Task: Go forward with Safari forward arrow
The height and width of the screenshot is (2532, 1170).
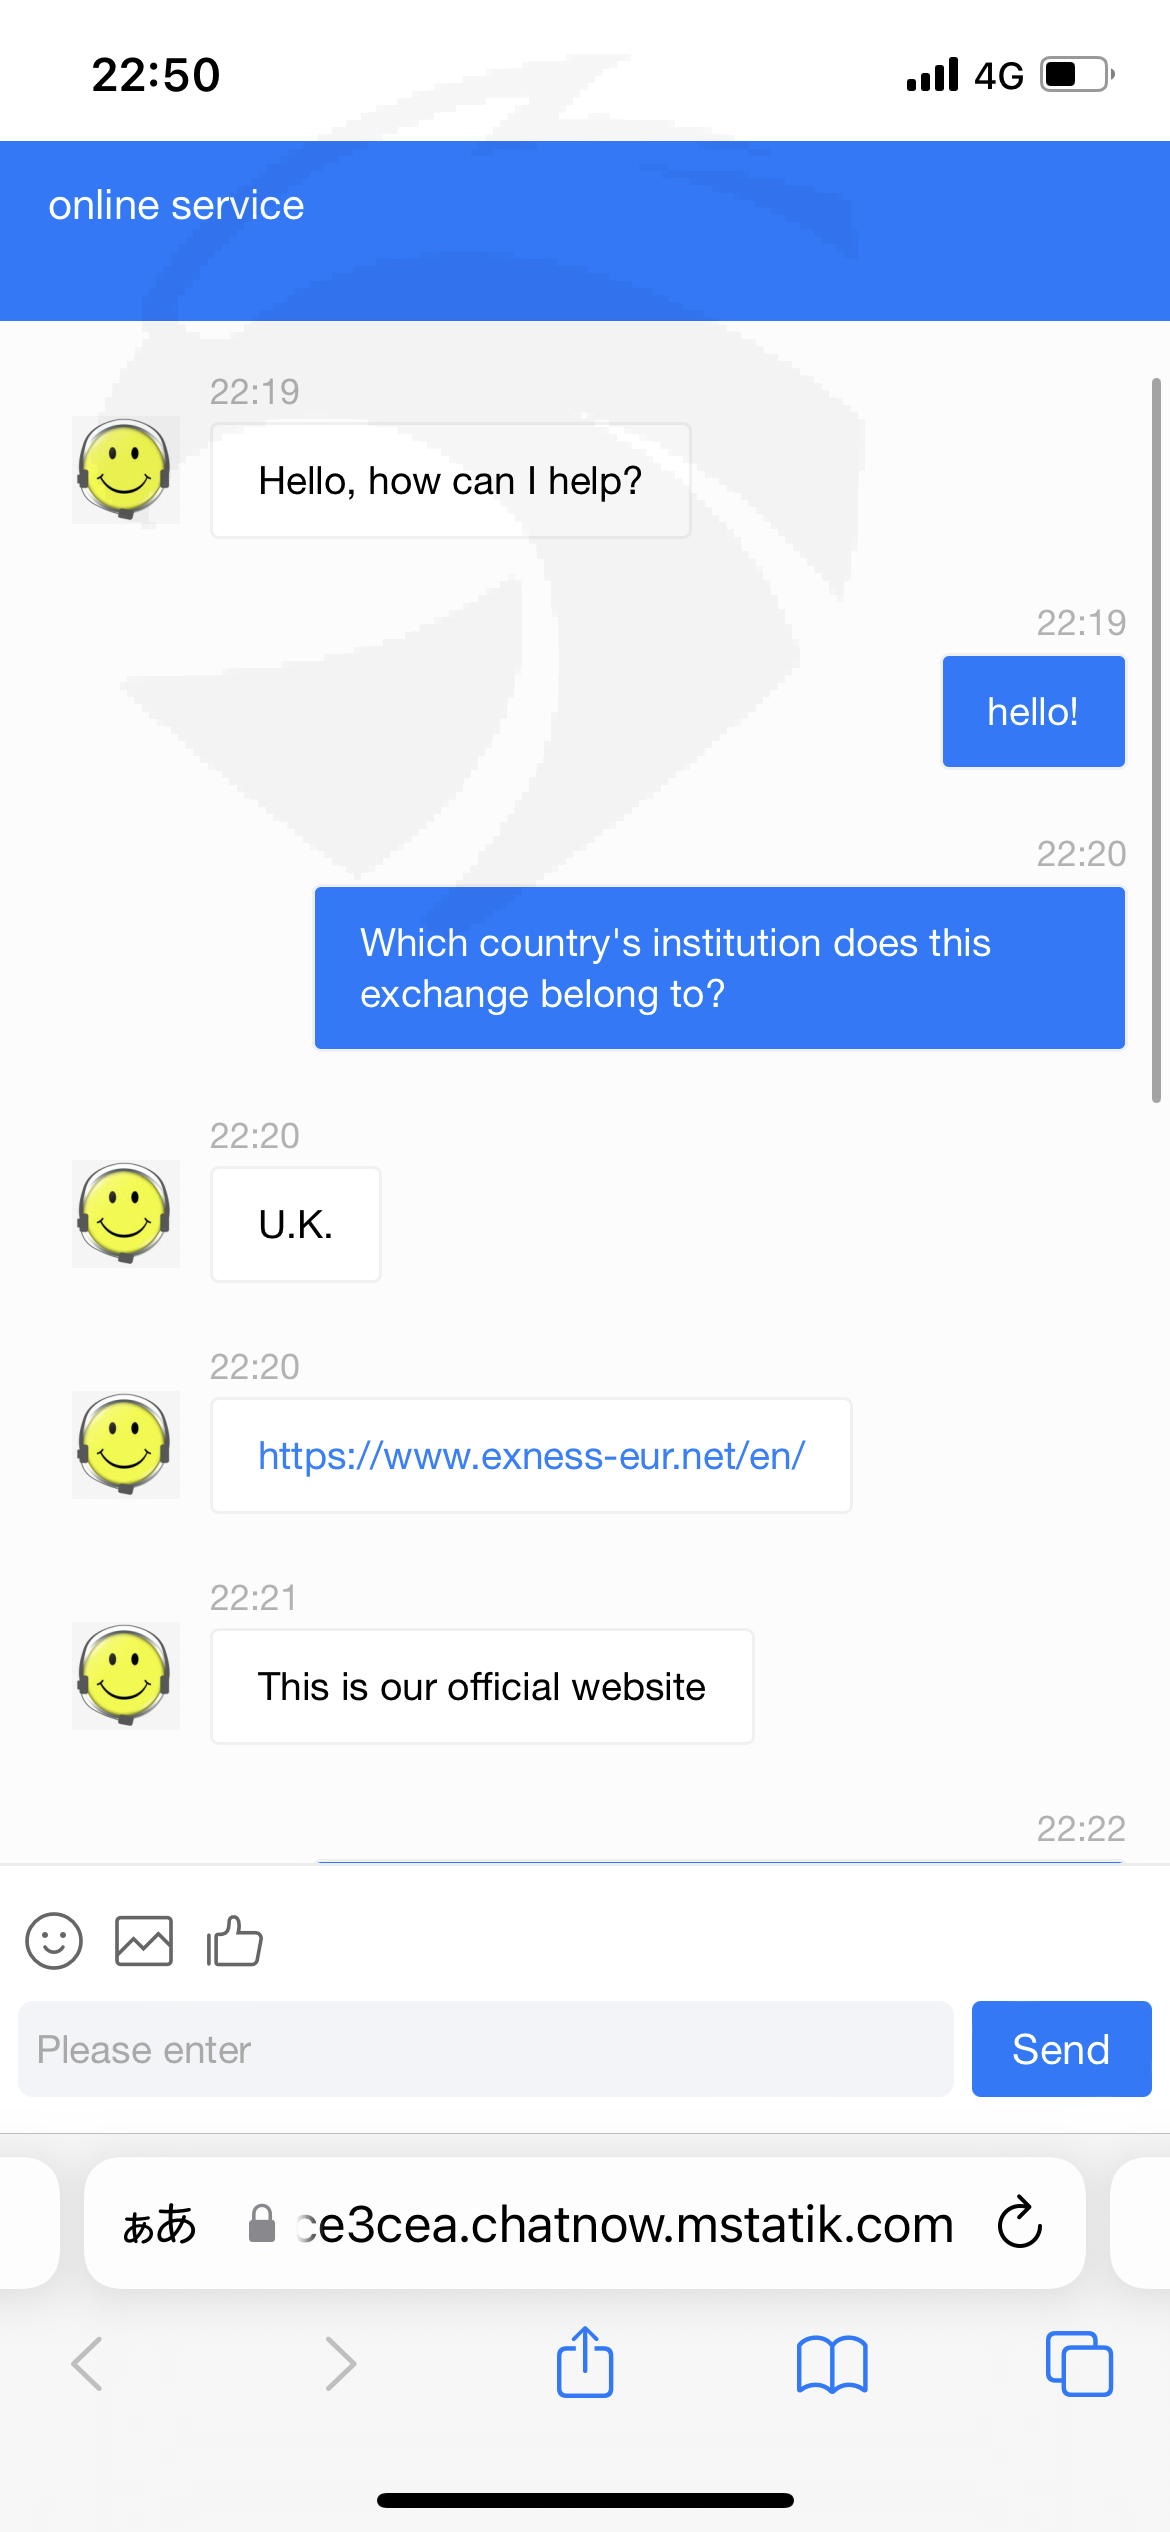Action: click(x=341, y=2364)
